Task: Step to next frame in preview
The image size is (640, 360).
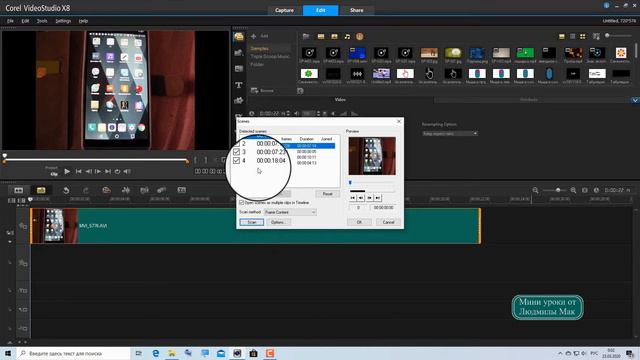Action: (x=98, y=171)
